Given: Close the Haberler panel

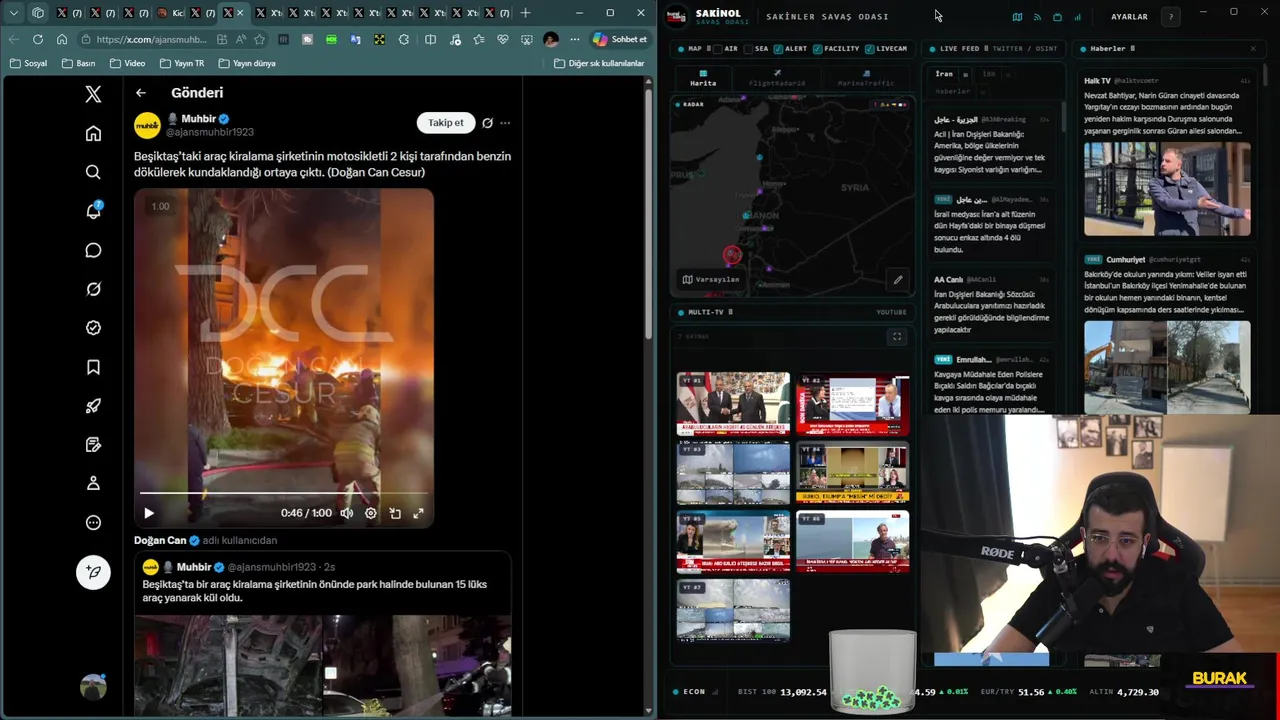Looking at the screenshot, I should (1253, 48).
